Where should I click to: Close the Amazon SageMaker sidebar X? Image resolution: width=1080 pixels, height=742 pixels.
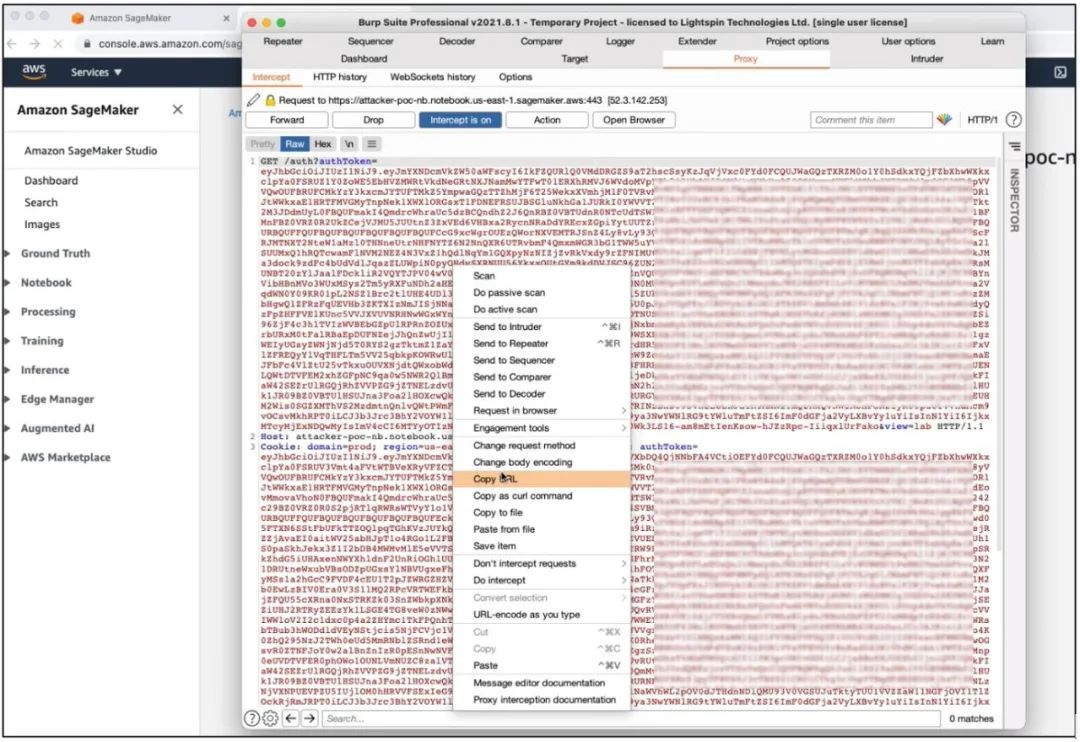178,110
